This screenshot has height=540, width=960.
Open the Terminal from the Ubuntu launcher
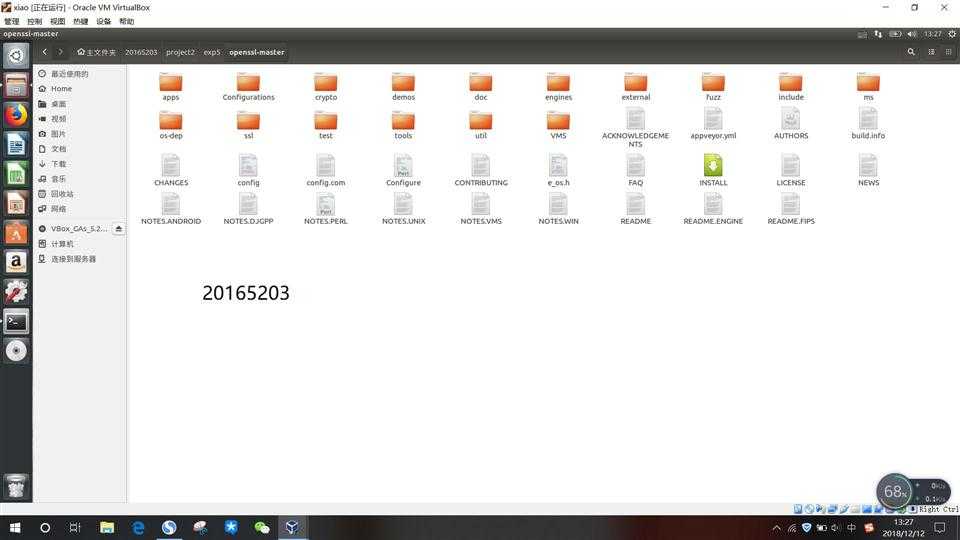(x=16, y=321)
